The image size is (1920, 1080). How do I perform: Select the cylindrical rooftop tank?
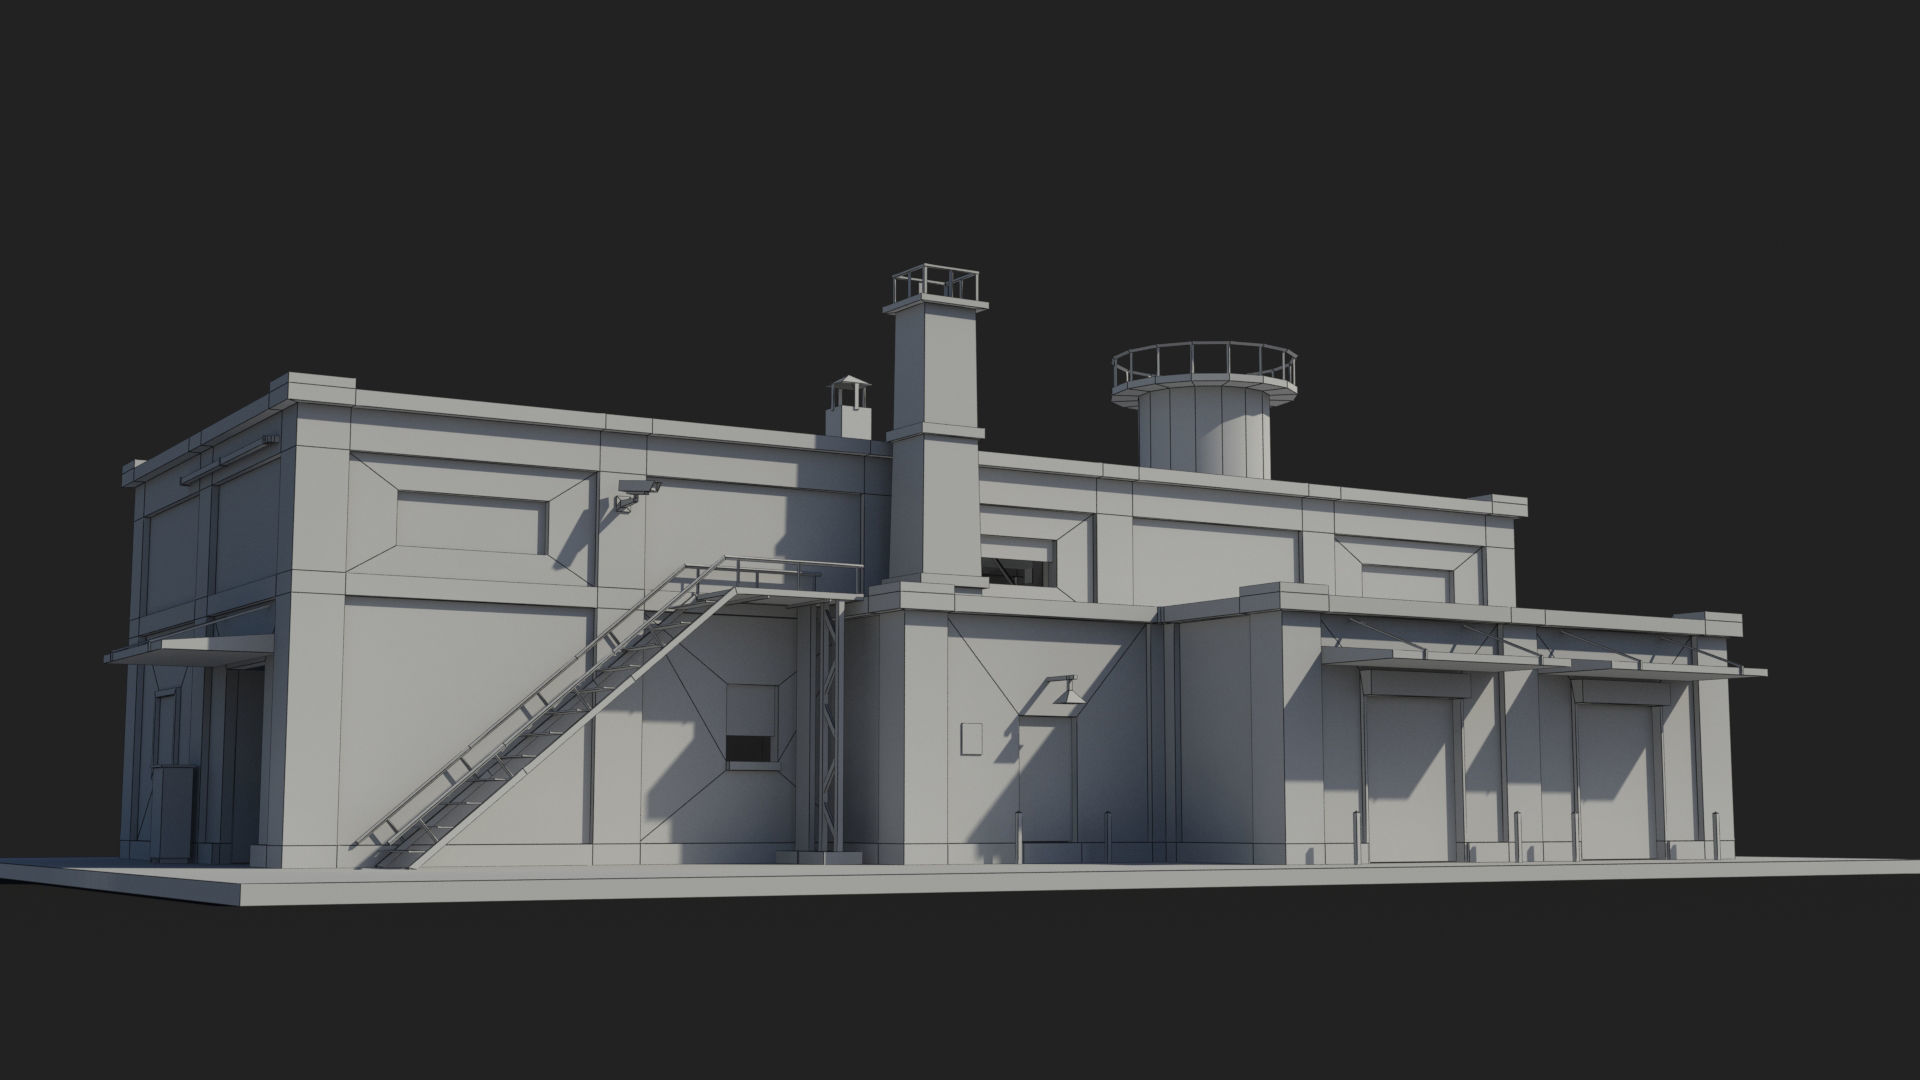click(x=1204, y=432)
